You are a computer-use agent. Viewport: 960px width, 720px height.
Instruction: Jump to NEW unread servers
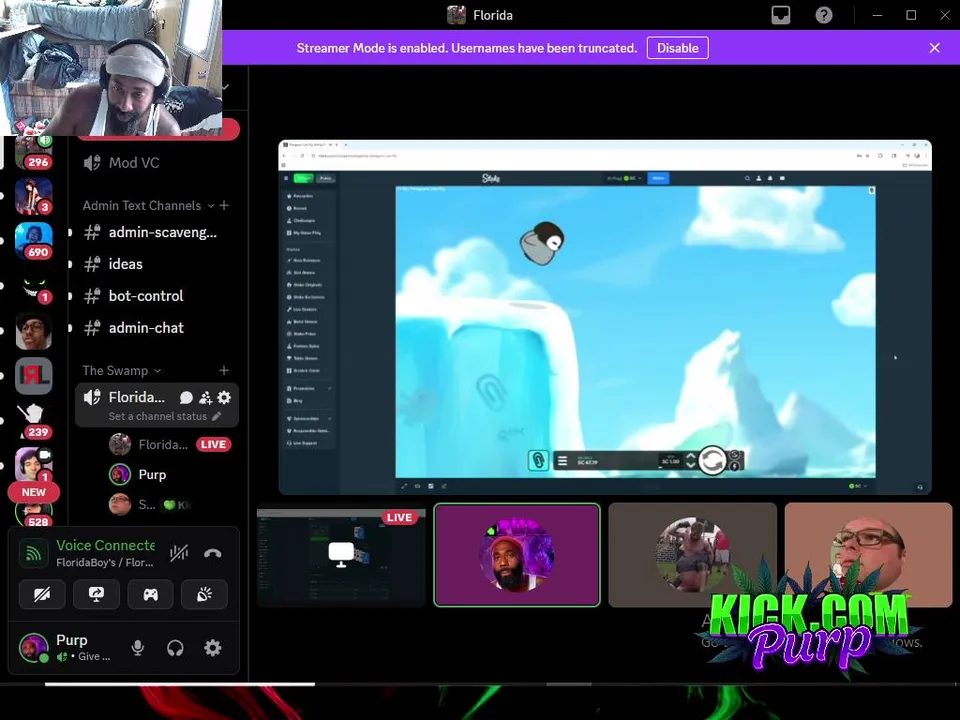[34, 492]
